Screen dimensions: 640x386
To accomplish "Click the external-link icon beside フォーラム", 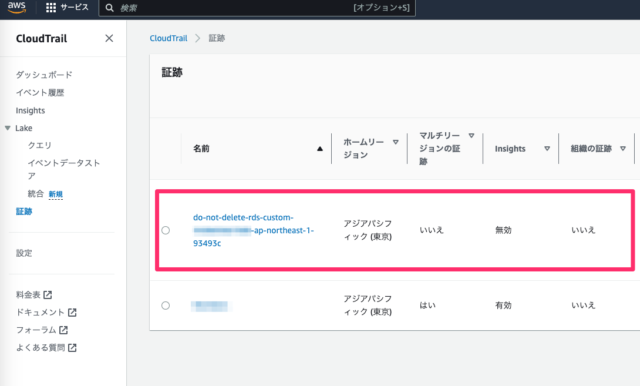I will [63, 330].
